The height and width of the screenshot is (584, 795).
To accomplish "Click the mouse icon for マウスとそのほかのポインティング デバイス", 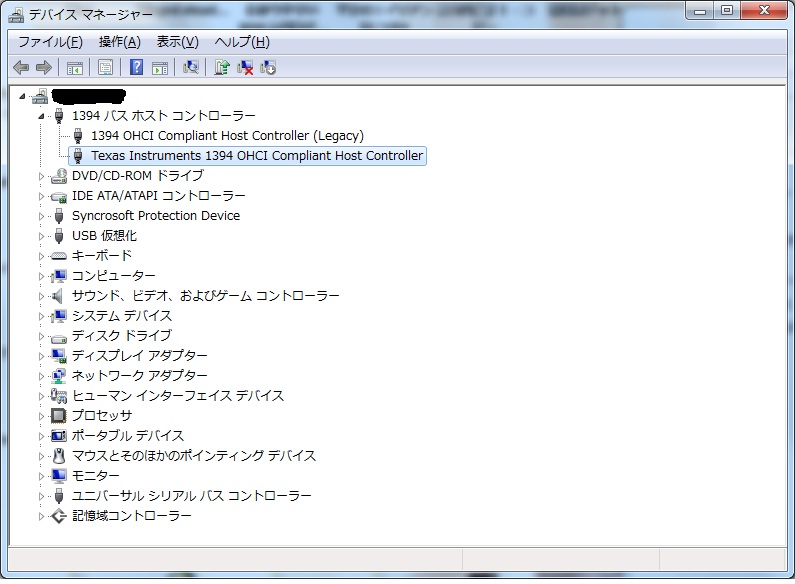I will (59, 456).
